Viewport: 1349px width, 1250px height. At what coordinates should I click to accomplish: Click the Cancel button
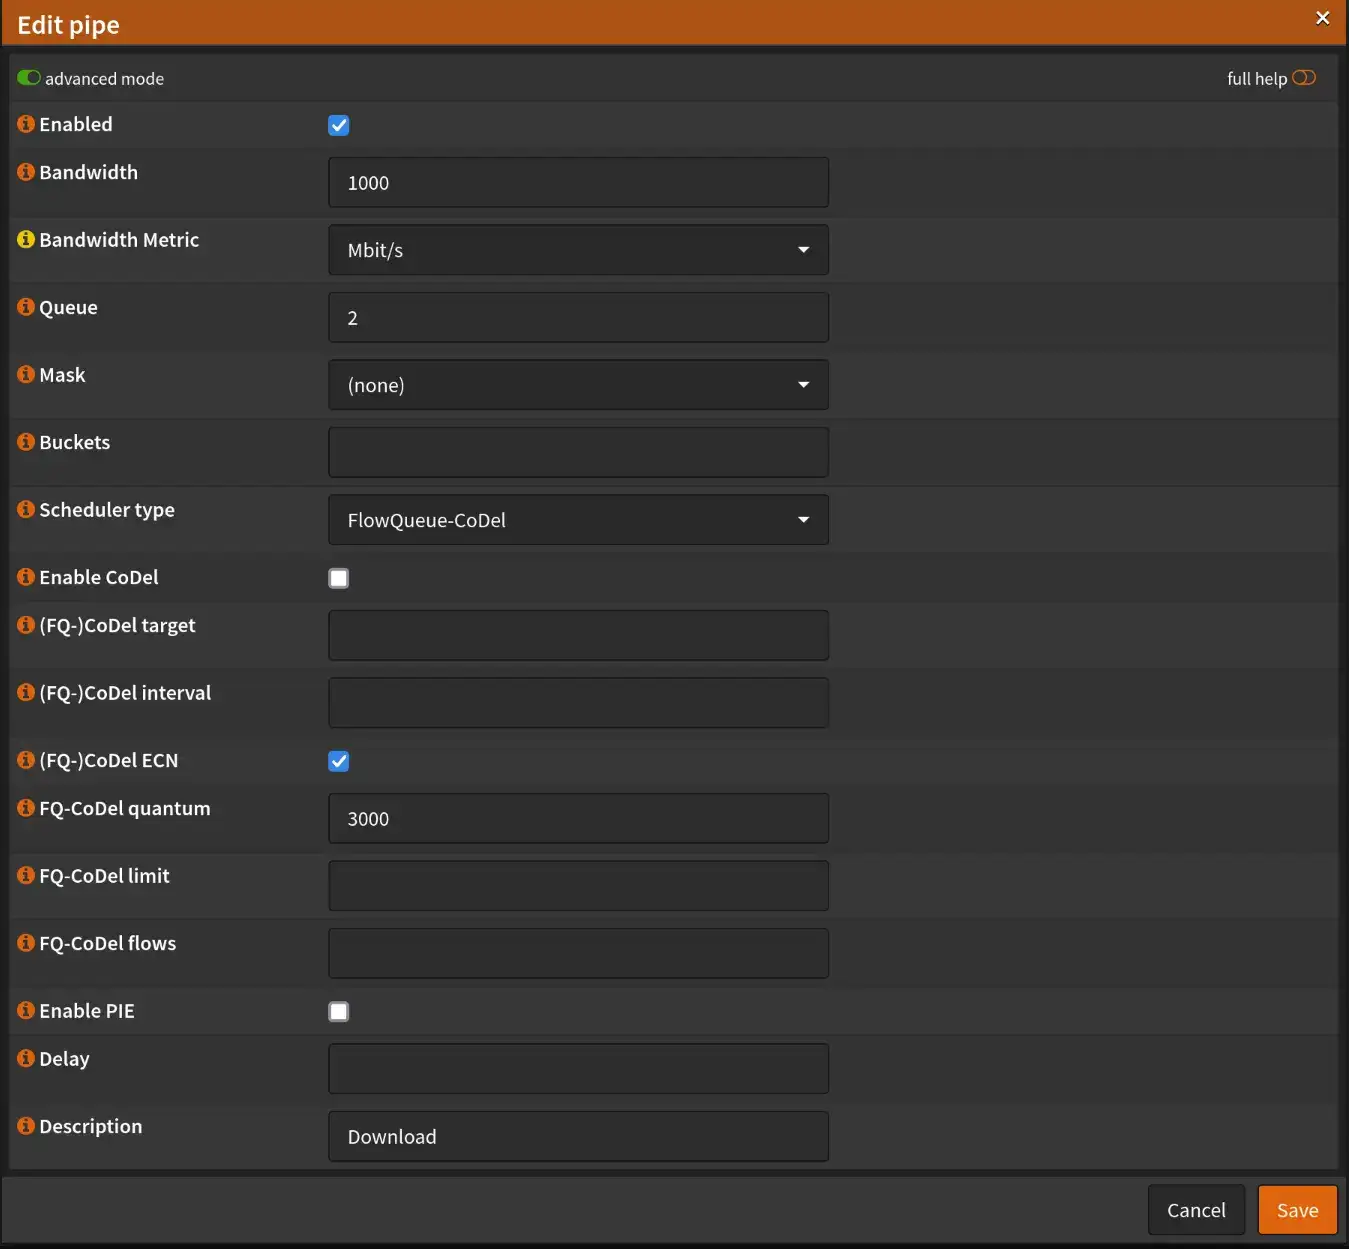(x=1196, y=1210)
